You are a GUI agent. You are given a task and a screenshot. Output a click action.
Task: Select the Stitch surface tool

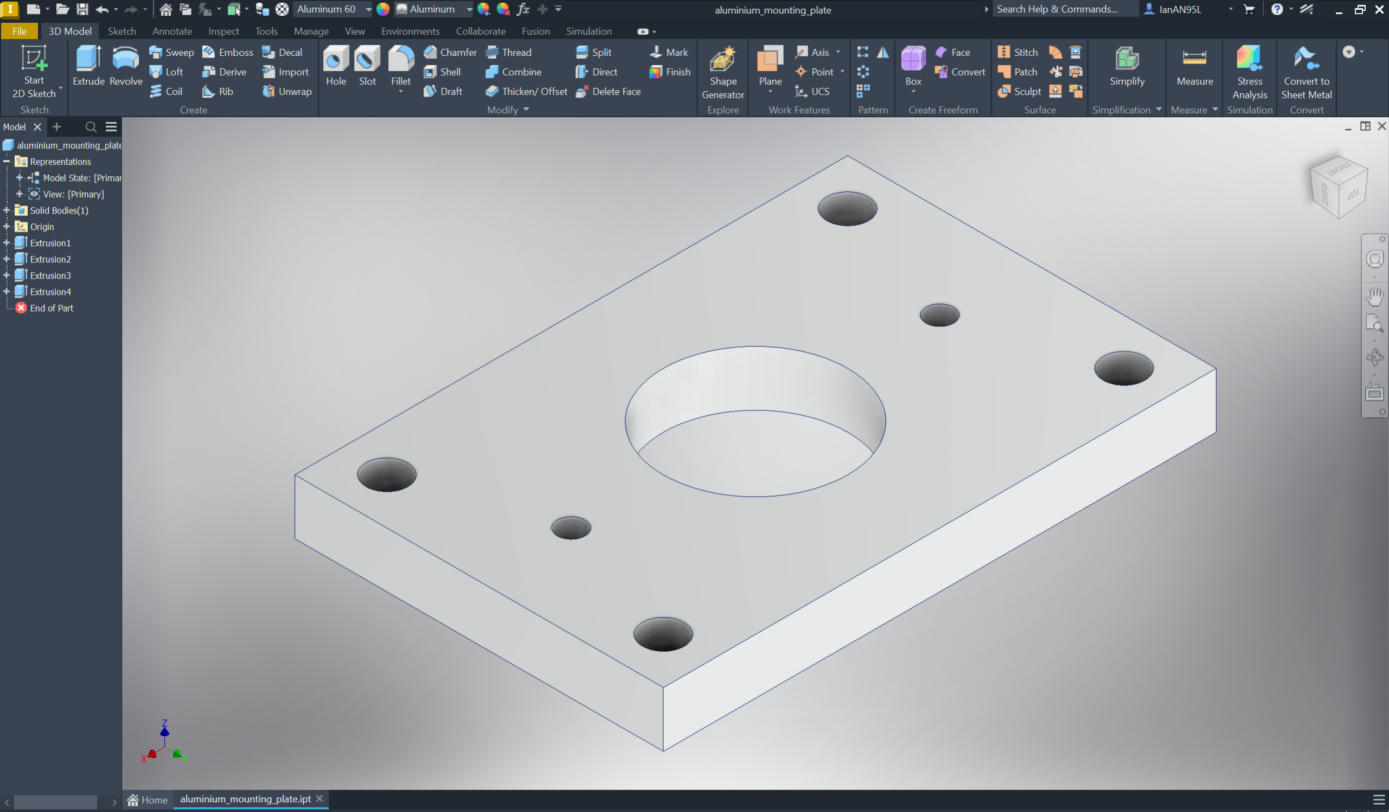pyautogui.click(x=1018, y=52)
